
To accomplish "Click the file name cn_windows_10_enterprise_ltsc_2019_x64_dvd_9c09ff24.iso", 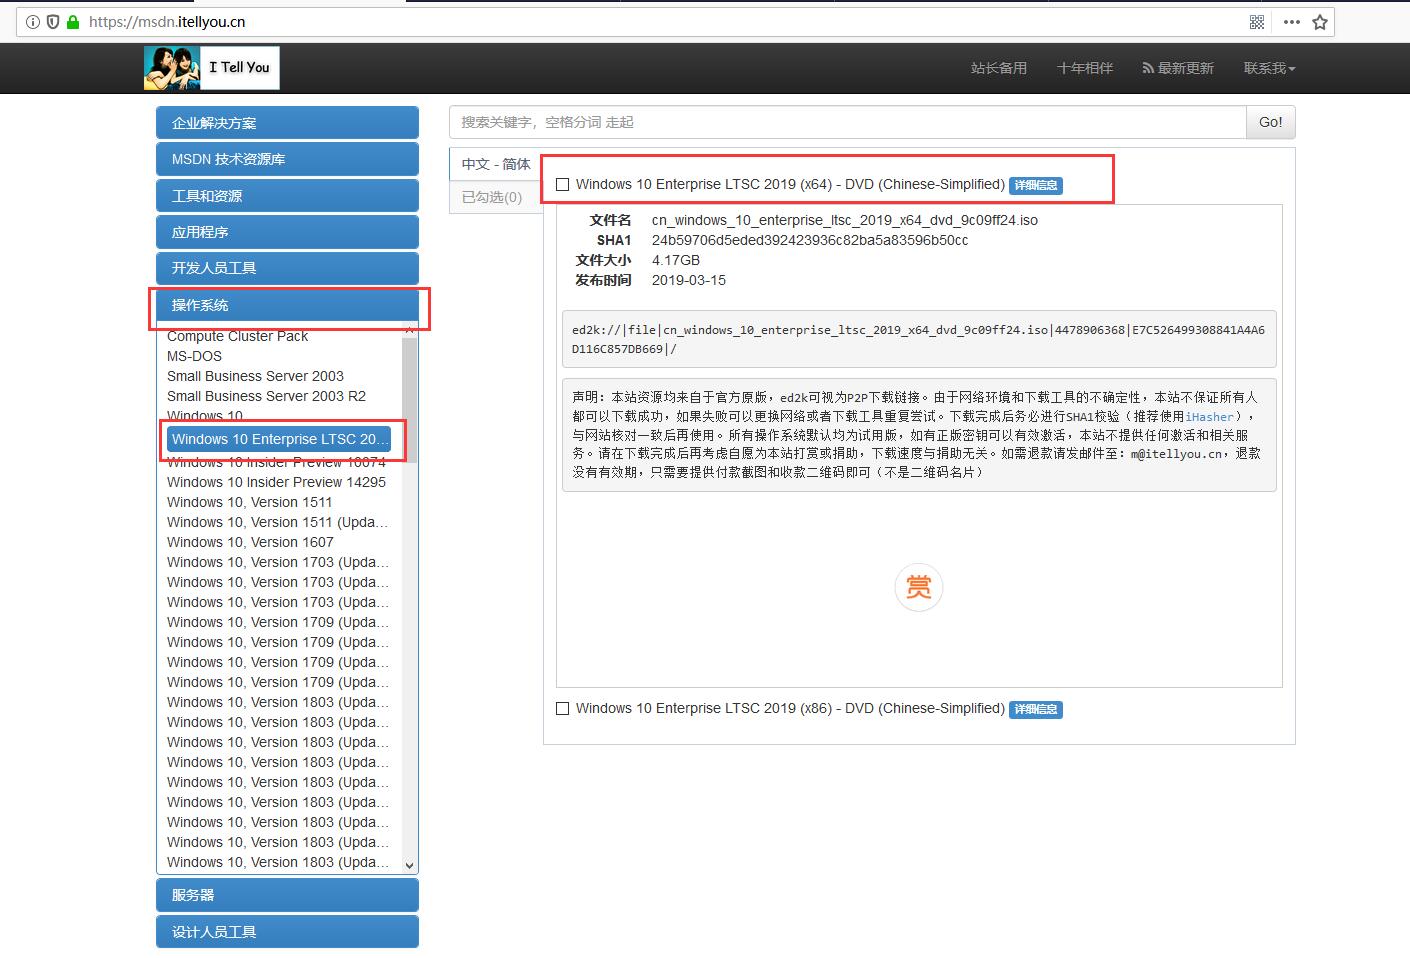I will pos(845,220).
